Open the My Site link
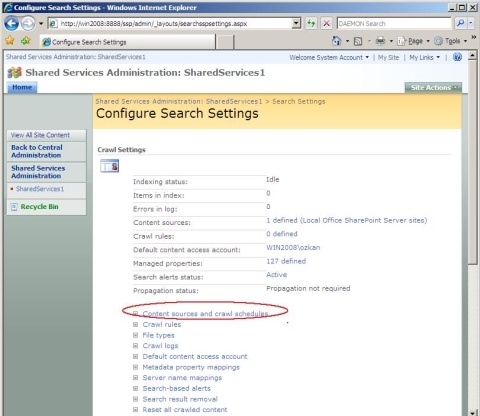 click(x=388, y=57)
